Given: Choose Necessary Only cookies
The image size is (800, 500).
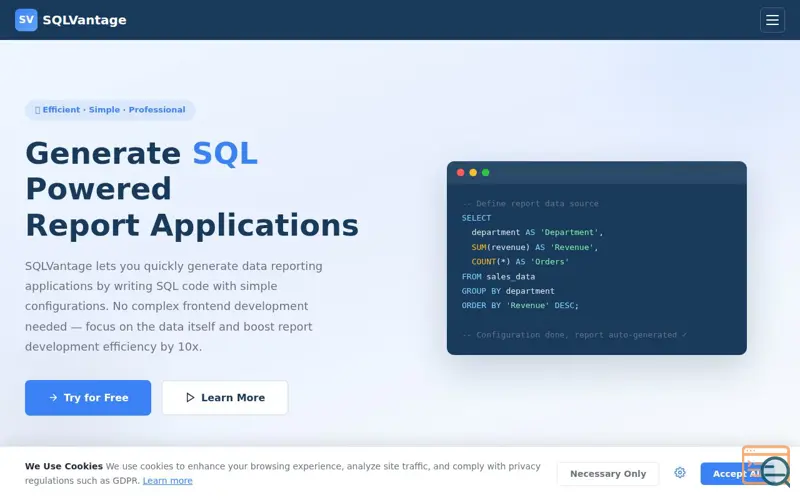Looking at the screenshot, I should (608, 473).
